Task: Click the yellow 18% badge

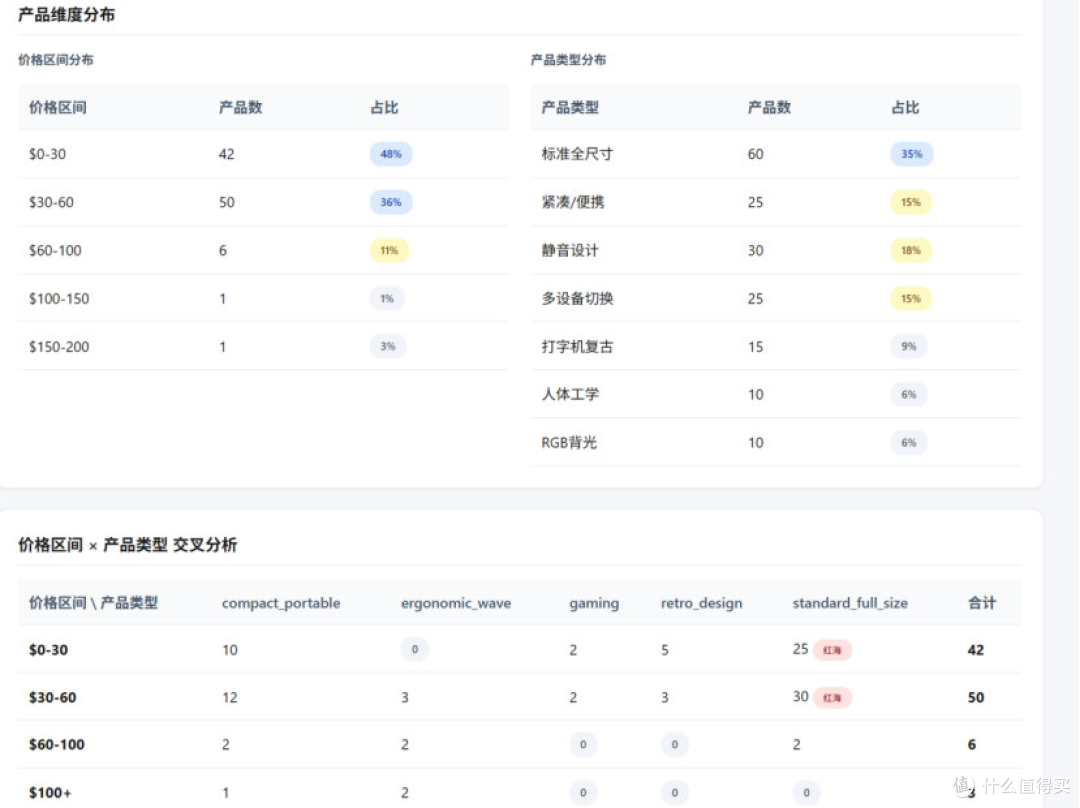Action: [x=911, y=251]
